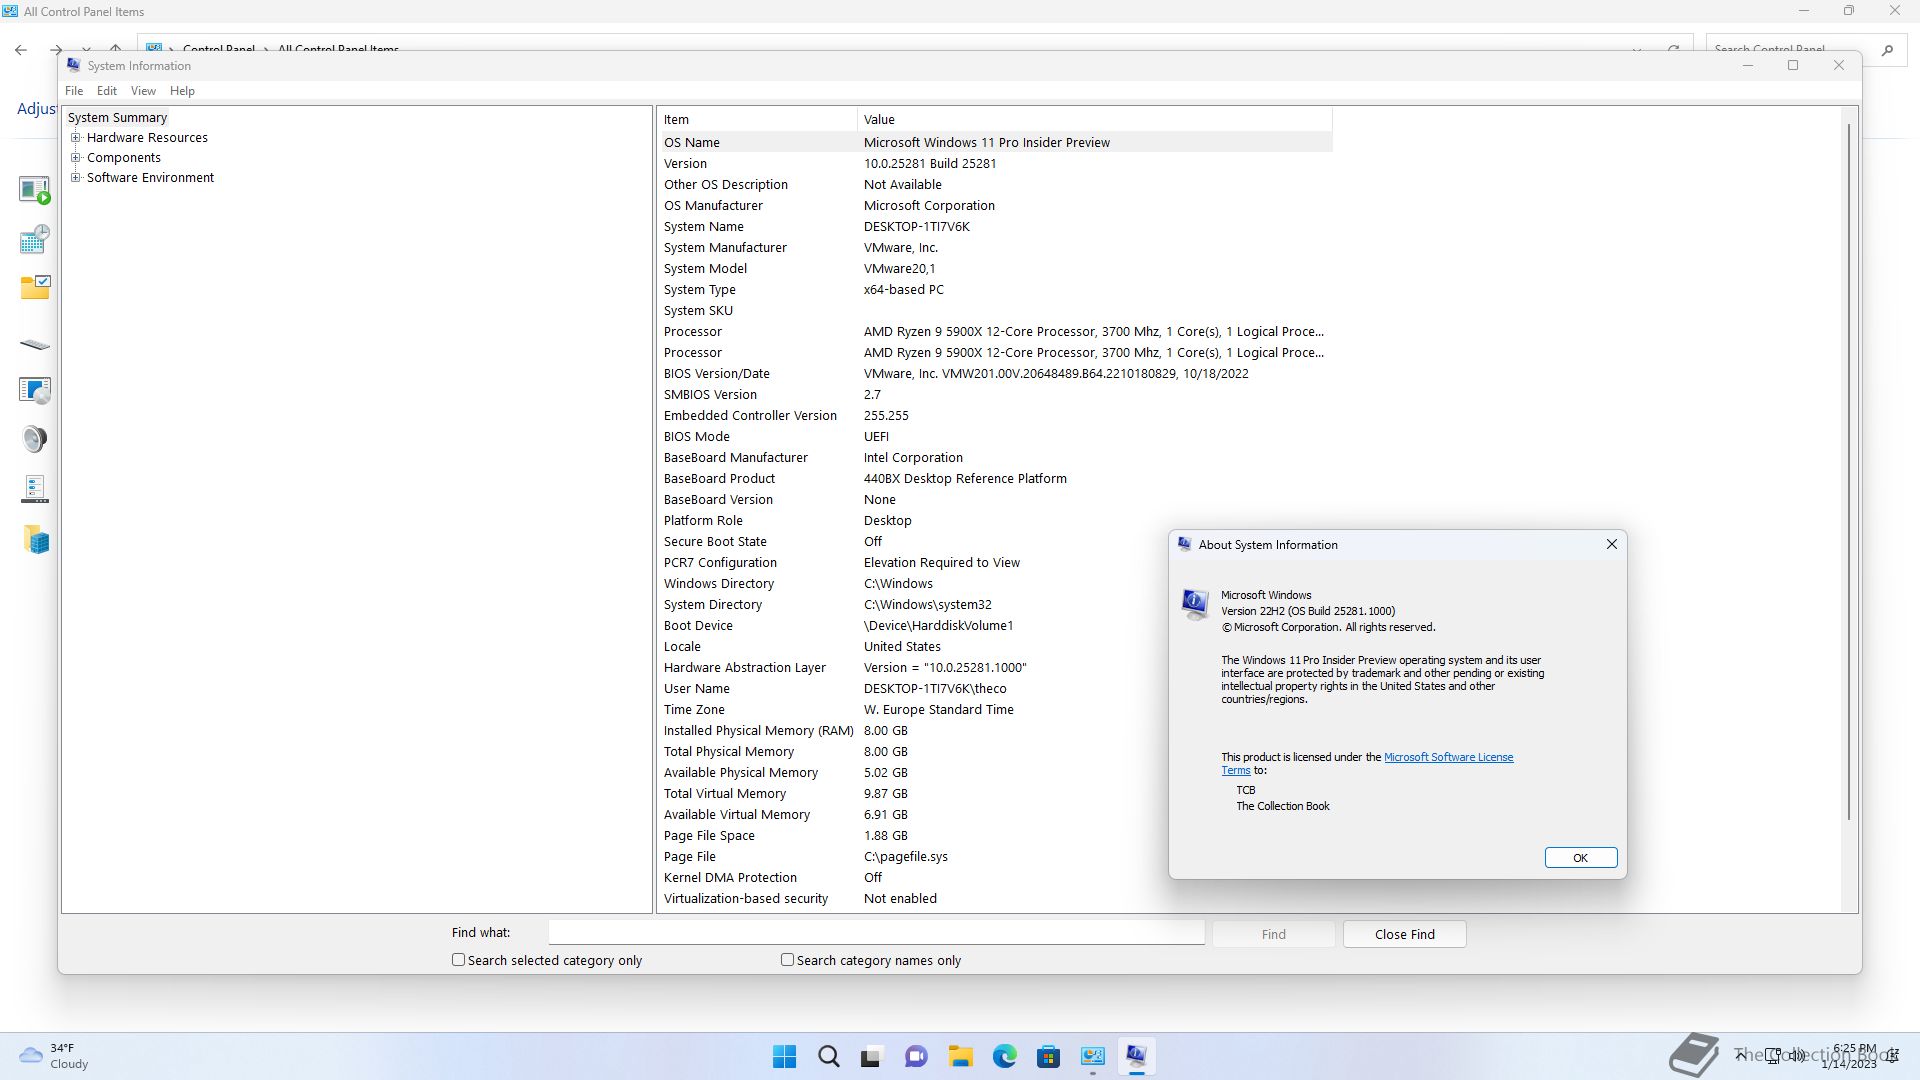This screenshot has height=1080, width=1920.
Task: Enable Search category names only checkbox
Action: tap(787, 960)
